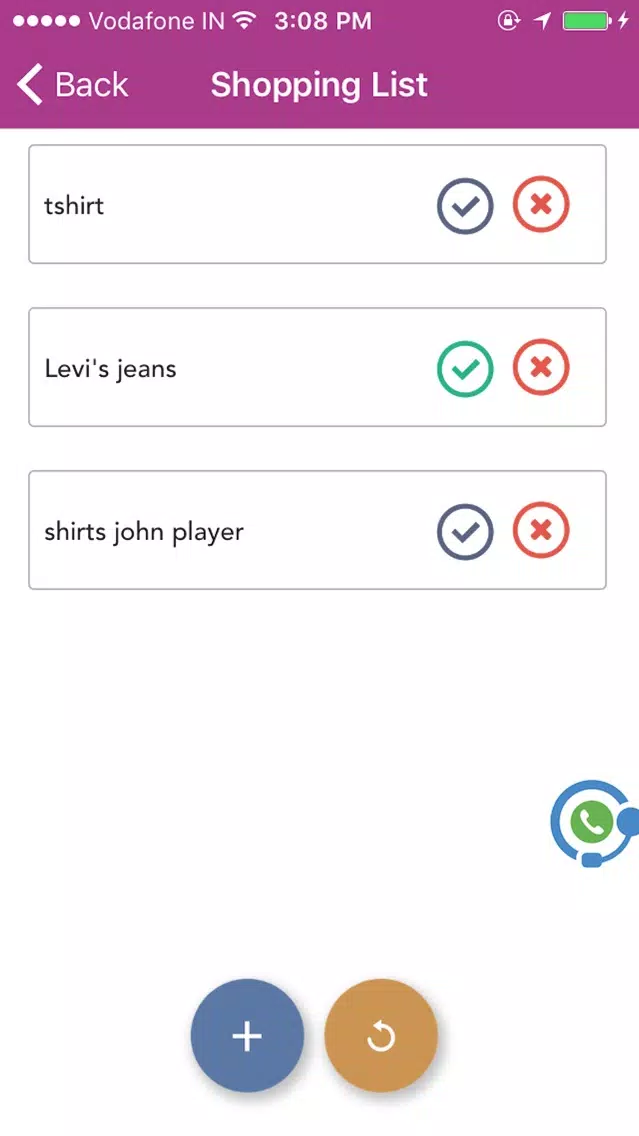Tap the rotation lock status icon
Viewport: 639px width, 1136px height.
click(509, 21)
